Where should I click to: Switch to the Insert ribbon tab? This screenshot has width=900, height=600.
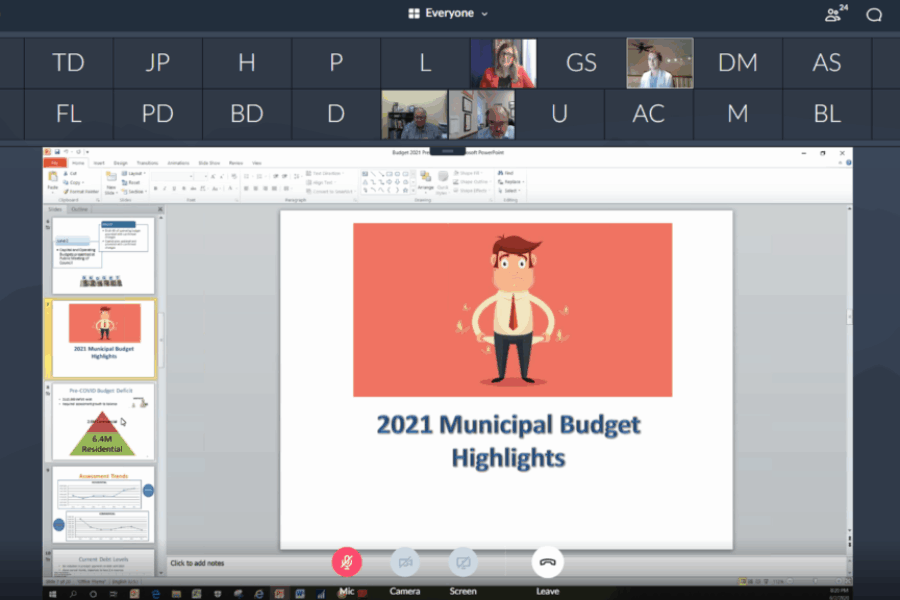pyautogui.click(x=98, y=162)
